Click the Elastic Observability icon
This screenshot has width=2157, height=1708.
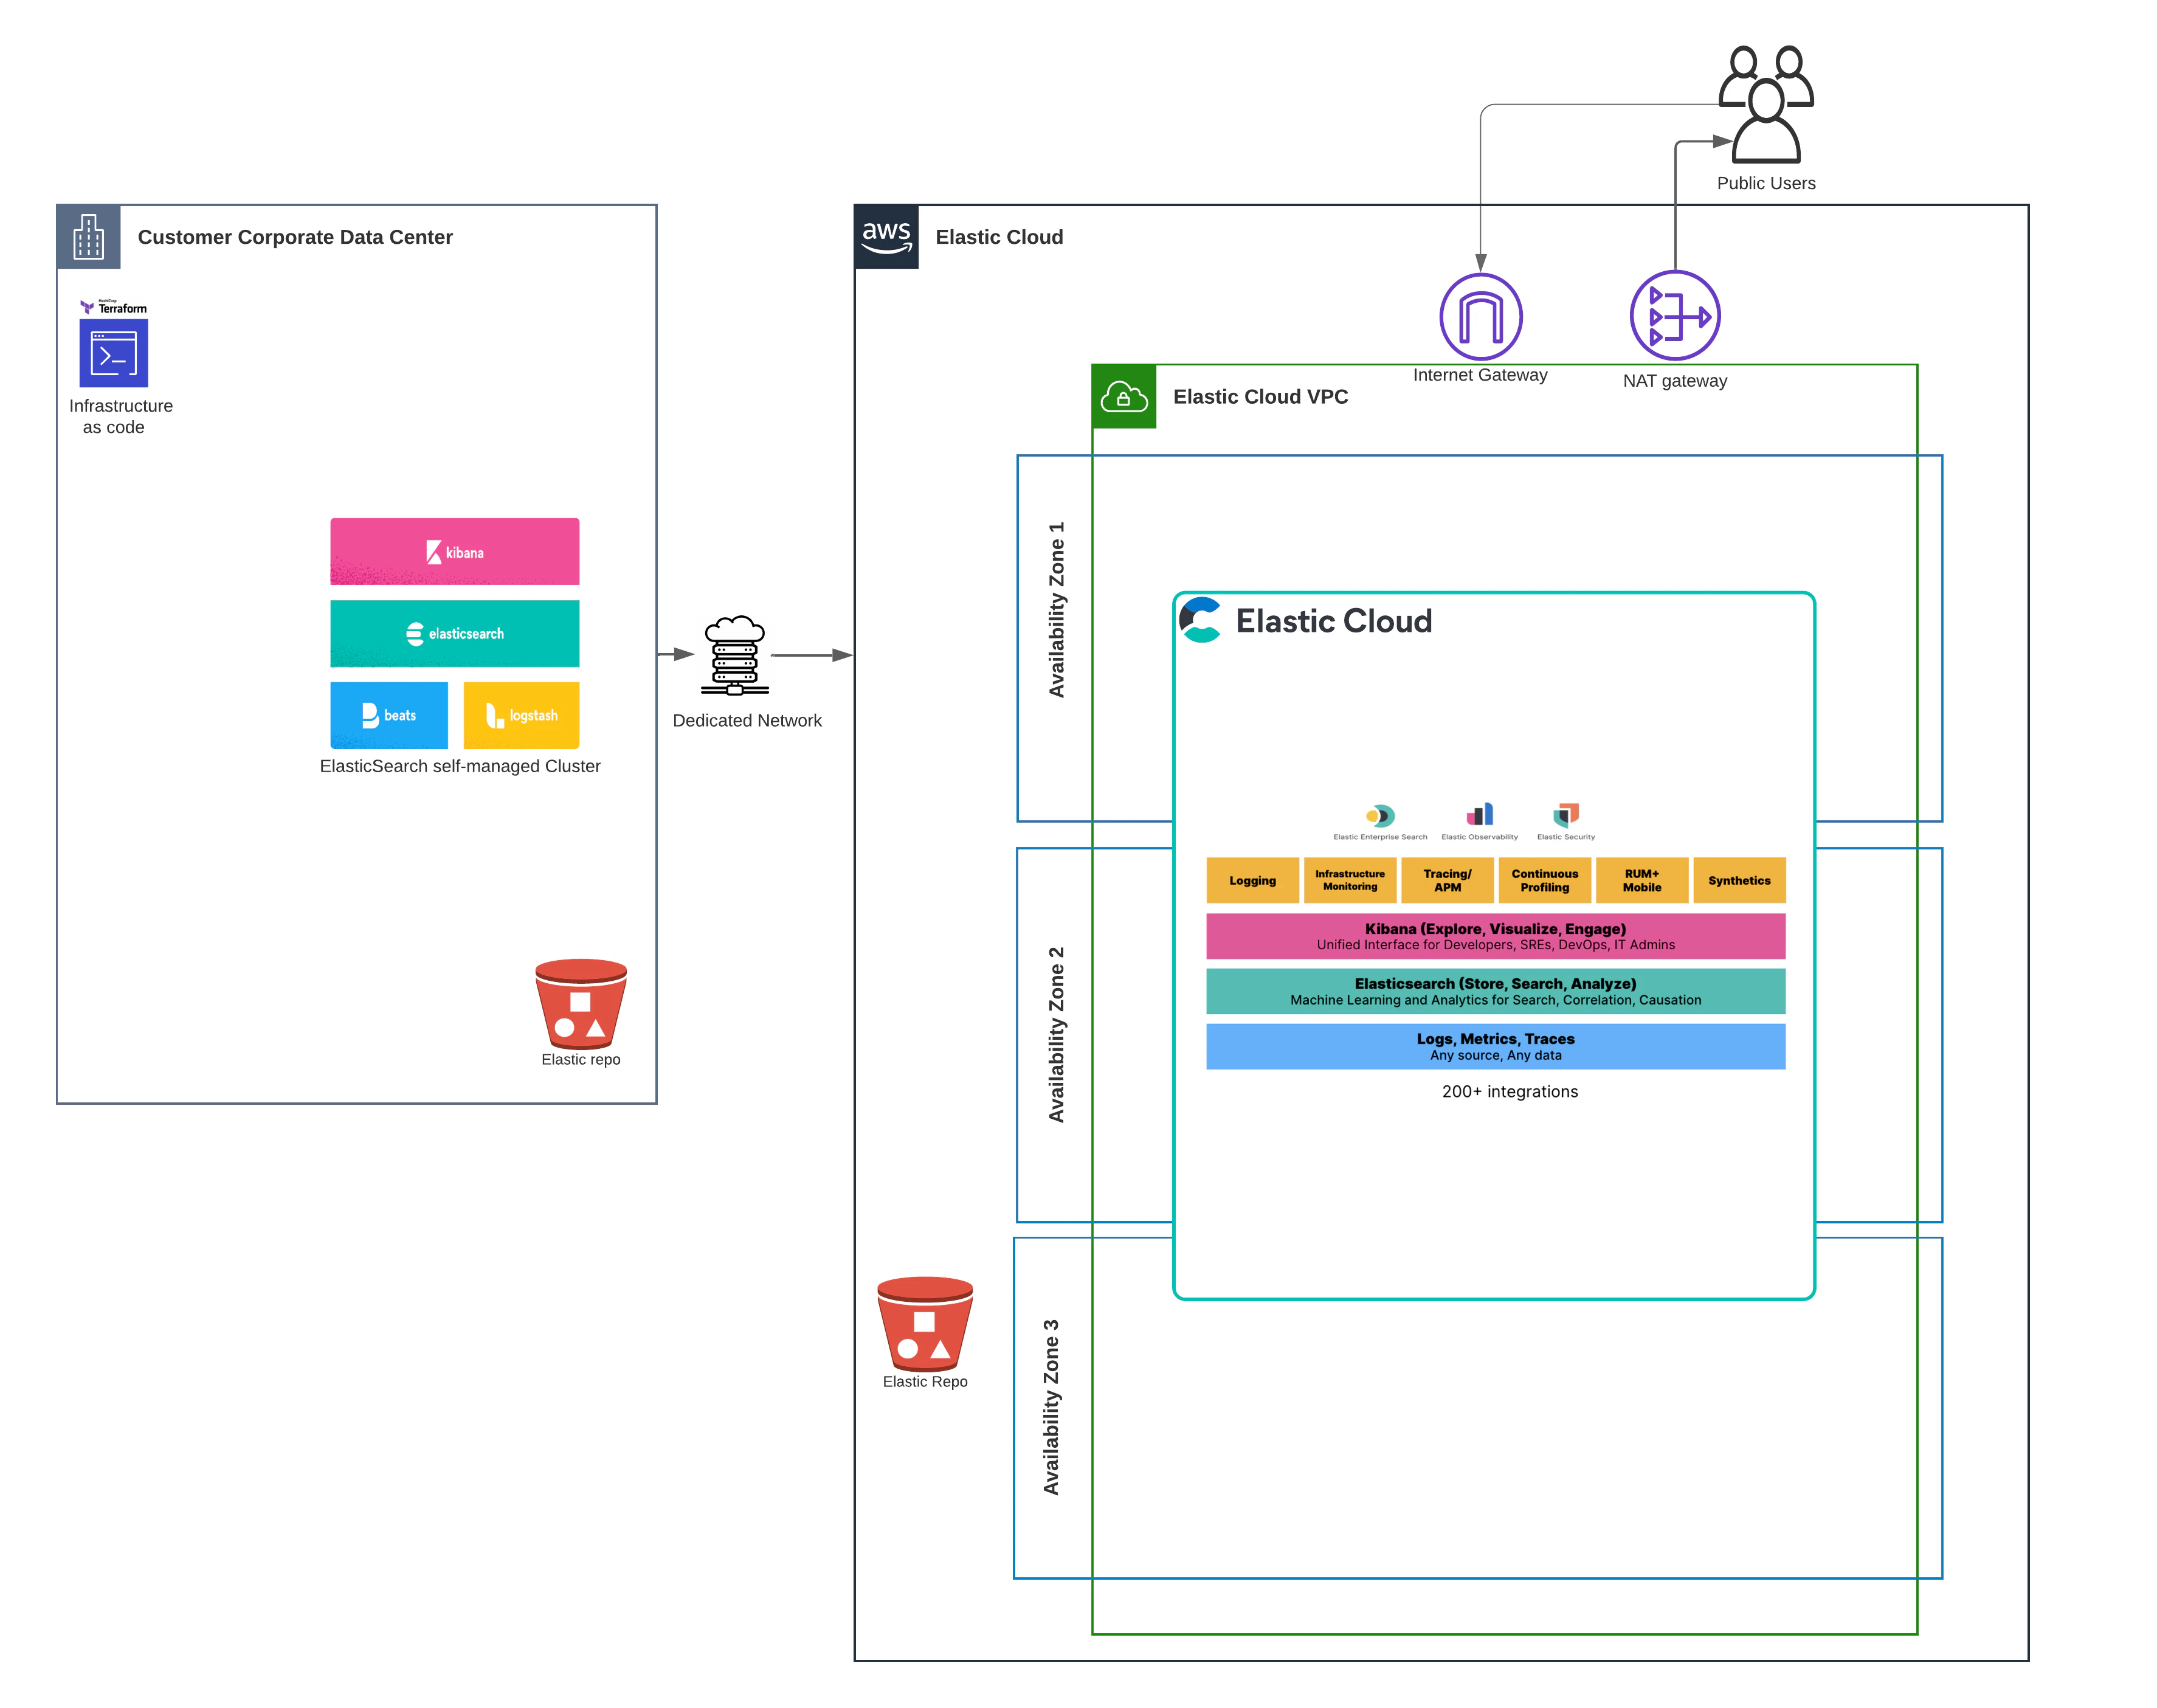point(1479,814)
